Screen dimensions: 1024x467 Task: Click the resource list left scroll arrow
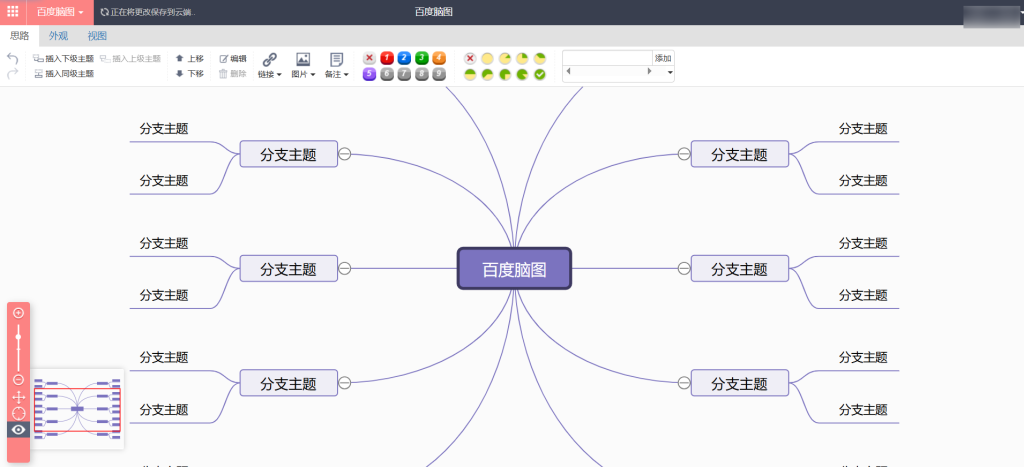click(x=568, y=71)
